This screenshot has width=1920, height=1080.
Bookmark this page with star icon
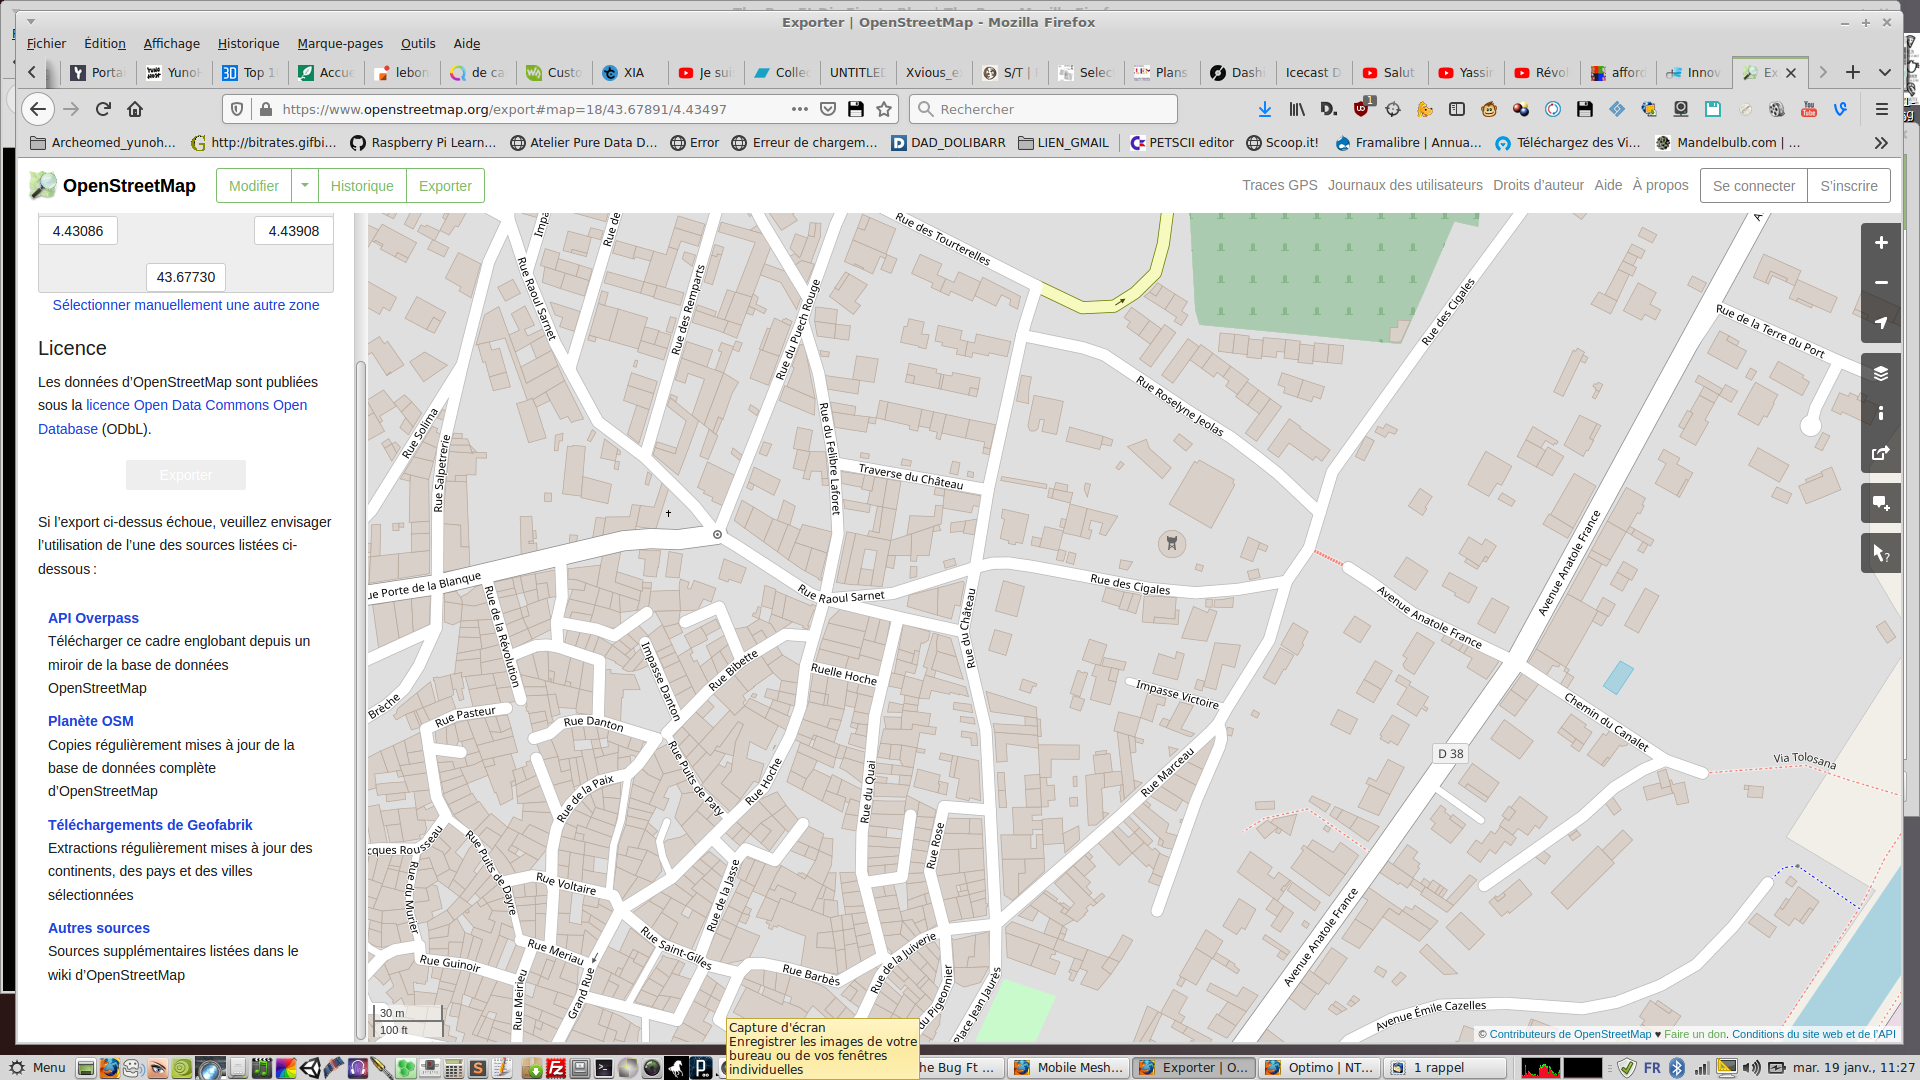(884, 109)
